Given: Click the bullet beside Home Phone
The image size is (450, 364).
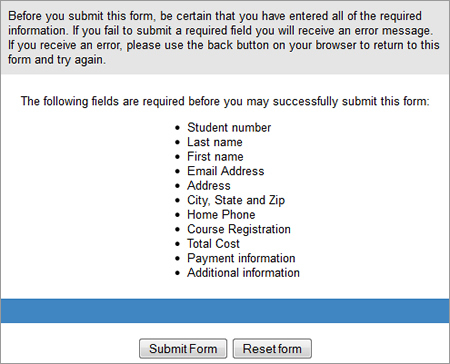Looking at the screenshot, I should (x=178, y=215).
